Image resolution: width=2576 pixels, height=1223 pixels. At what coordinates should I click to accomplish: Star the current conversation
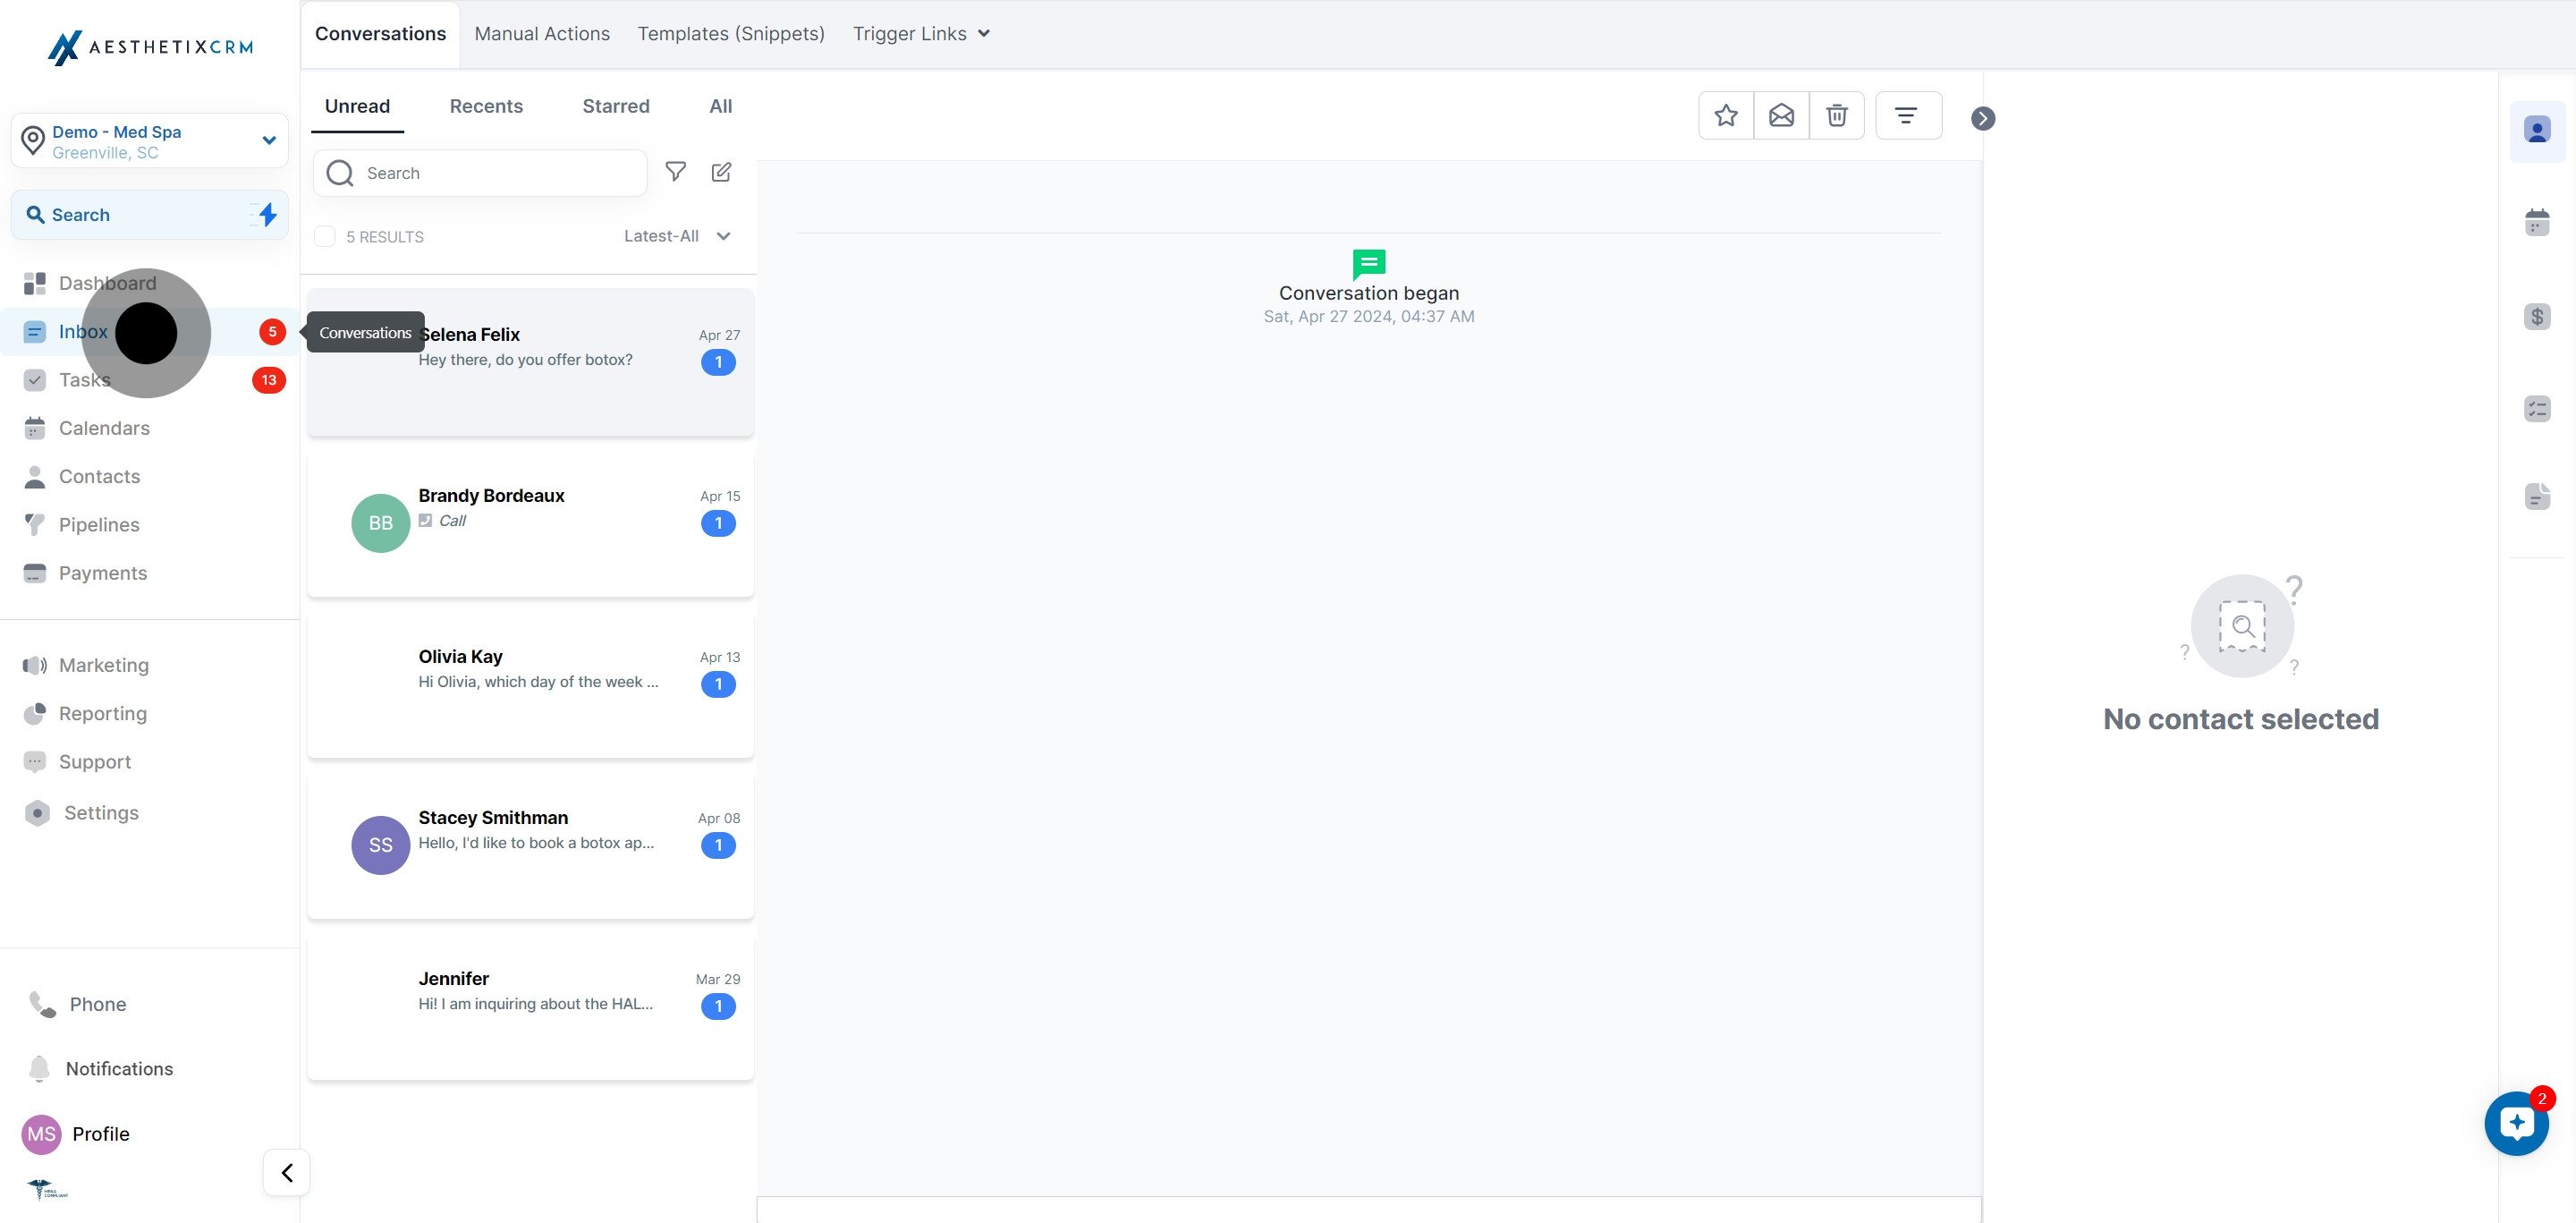[x=1726, y=116]
